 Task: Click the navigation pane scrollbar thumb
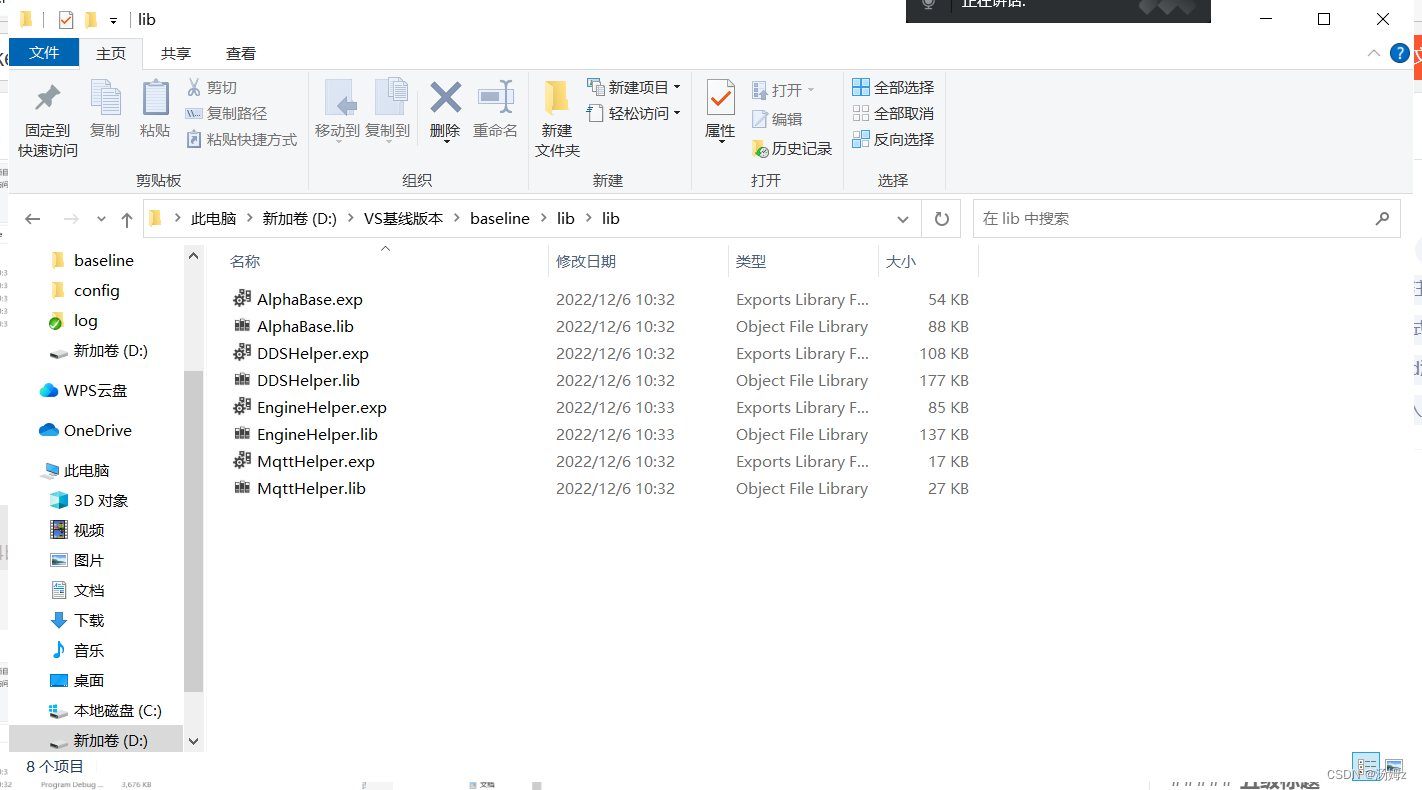[194, 530]
